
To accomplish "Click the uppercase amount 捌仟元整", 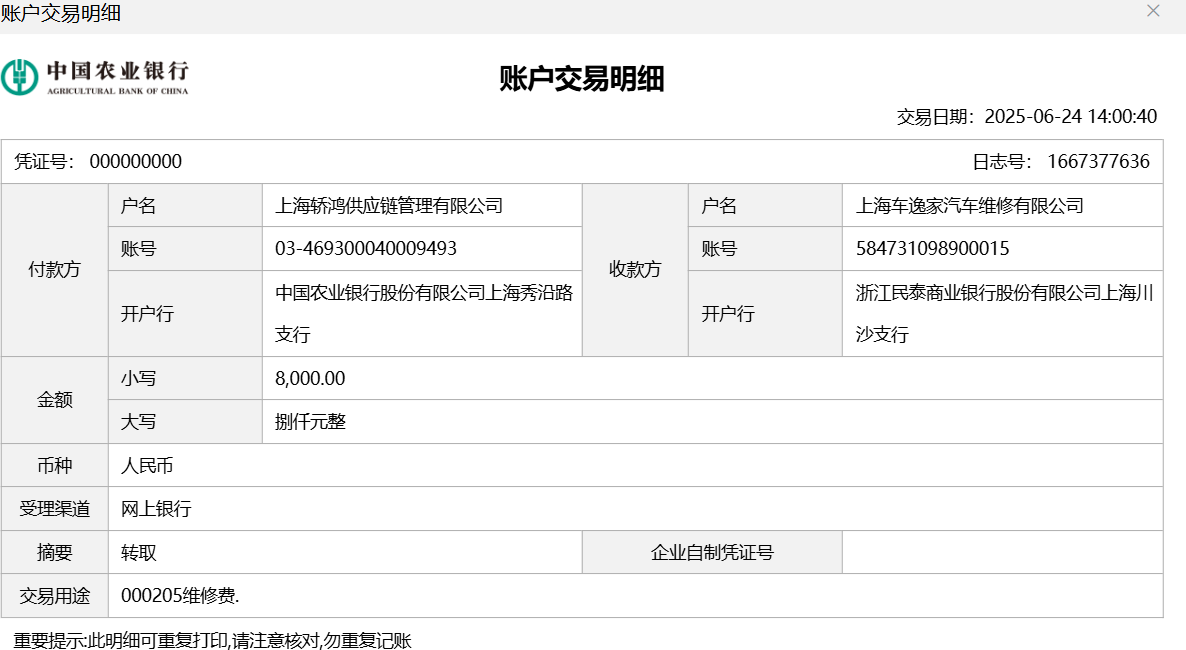I will [x=310, y=422].
